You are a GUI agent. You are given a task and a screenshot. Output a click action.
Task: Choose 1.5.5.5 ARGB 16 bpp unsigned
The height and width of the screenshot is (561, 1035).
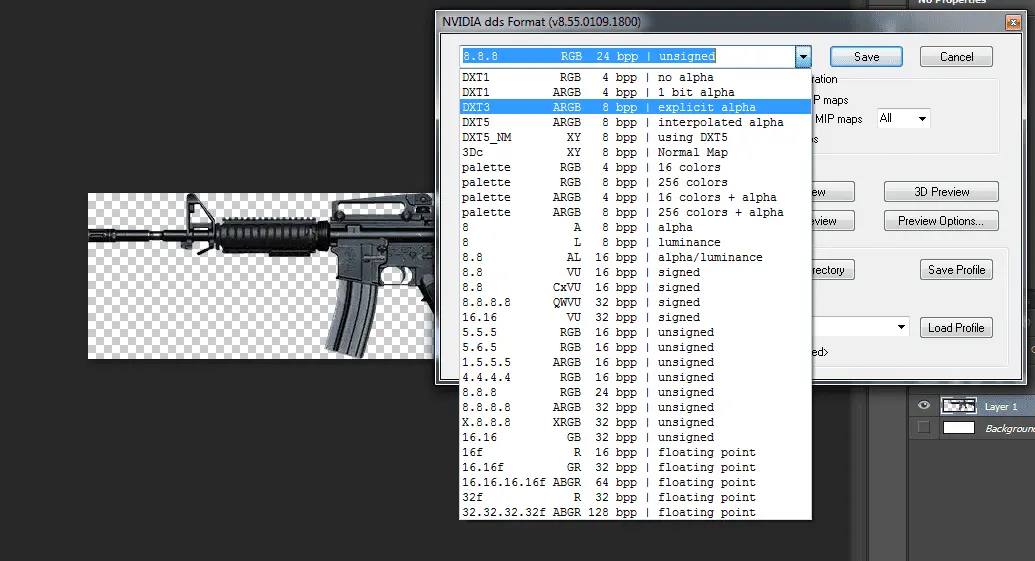[x=635, y=362]
